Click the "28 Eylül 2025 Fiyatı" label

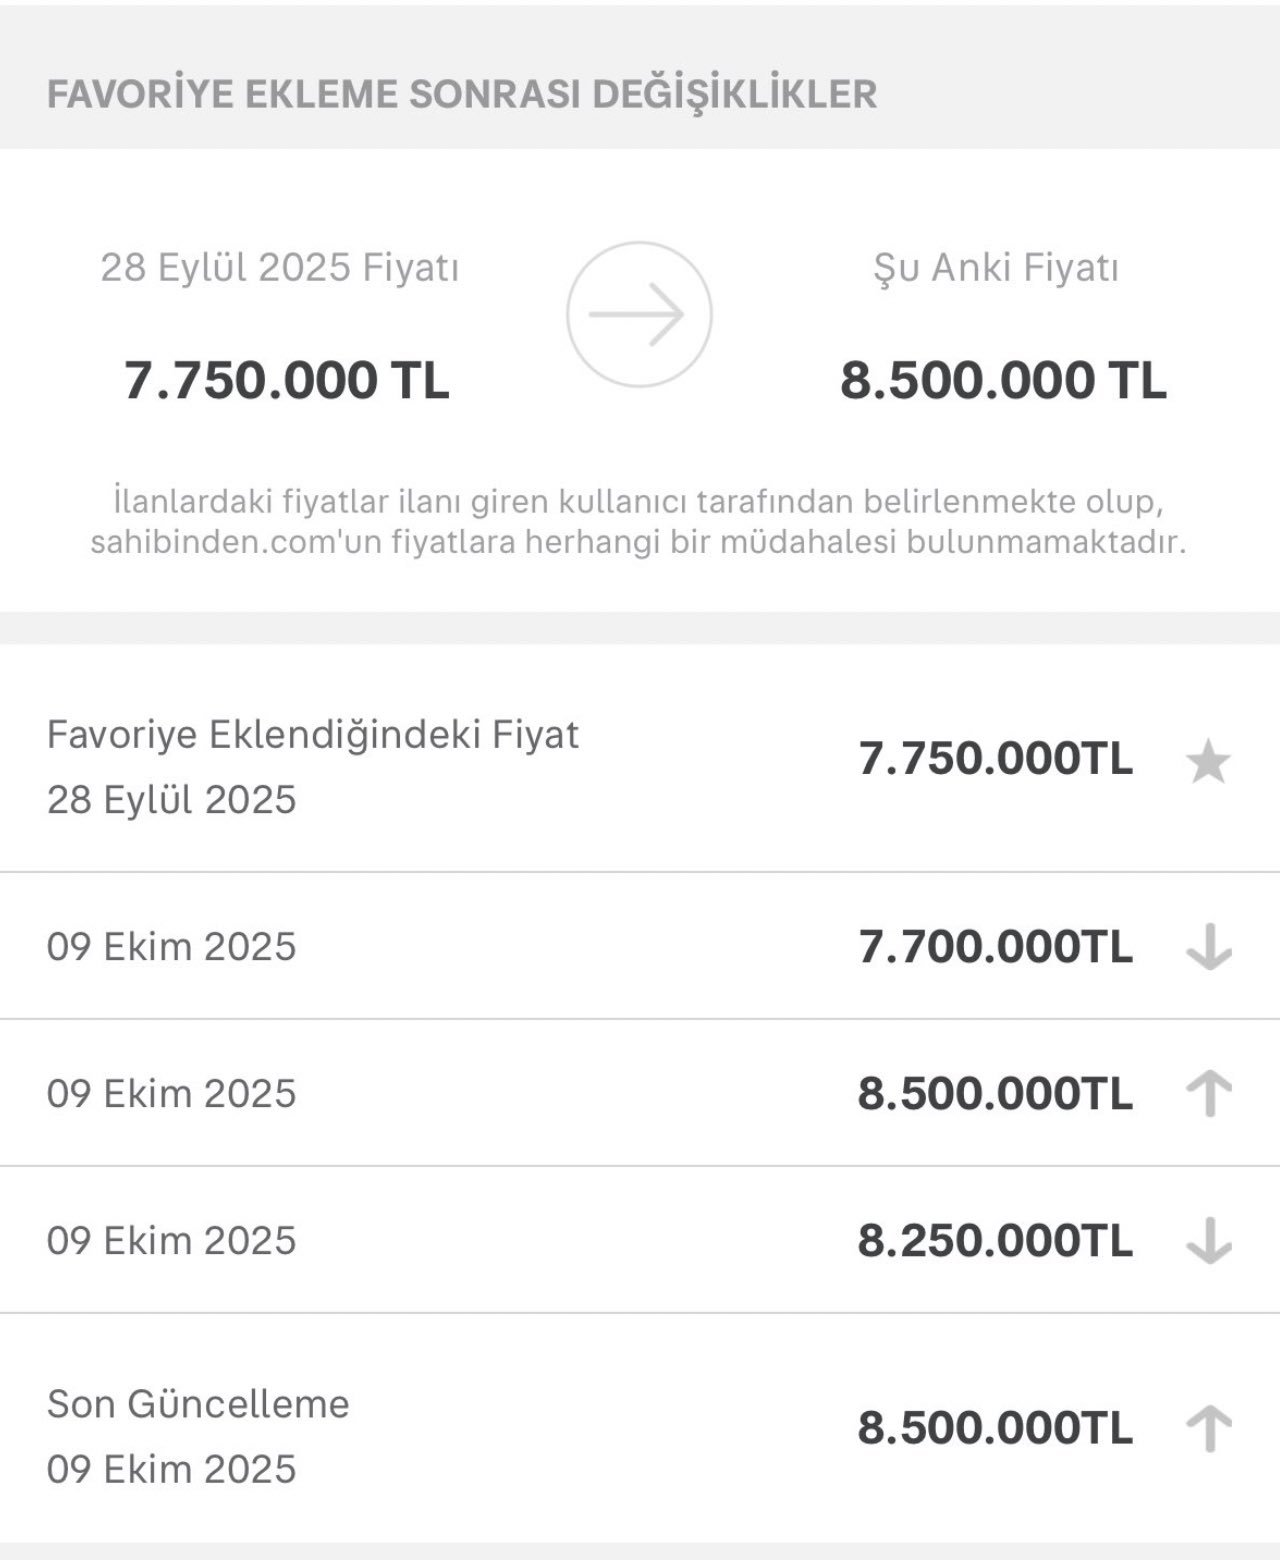click(x=280, y=268)
